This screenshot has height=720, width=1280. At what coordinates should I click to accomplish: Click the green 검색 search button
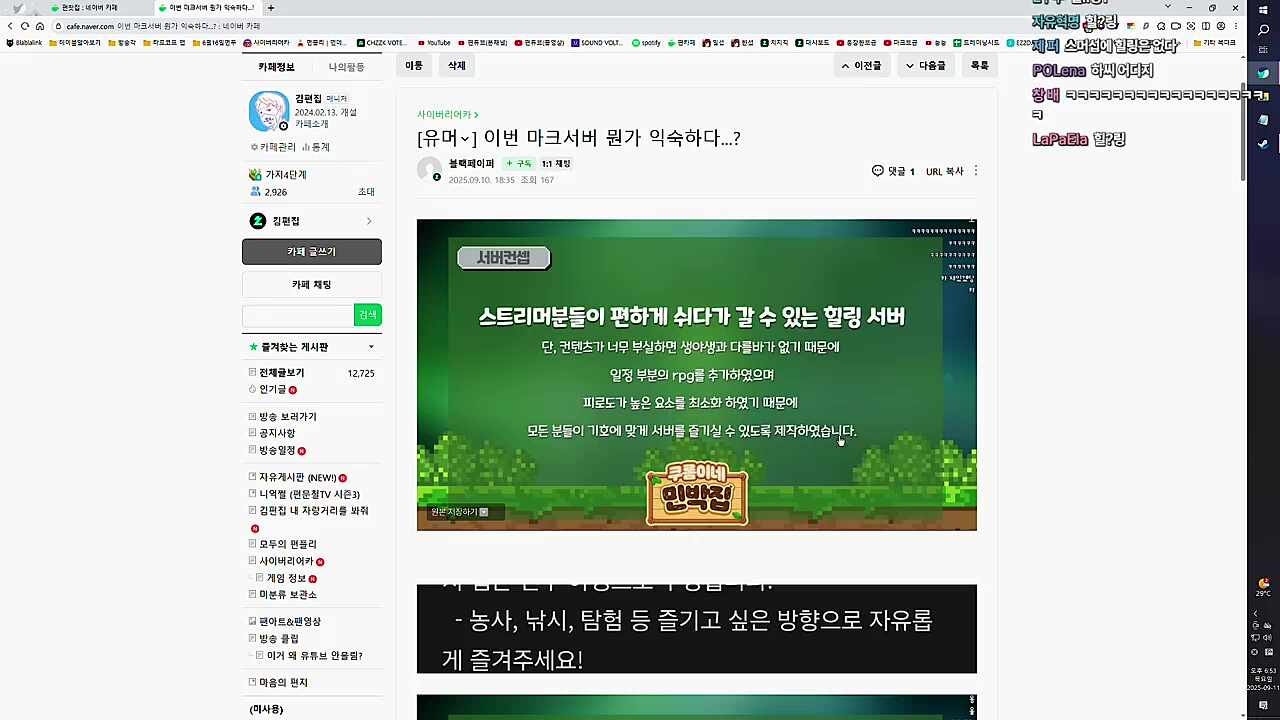[x=368, y=315]
